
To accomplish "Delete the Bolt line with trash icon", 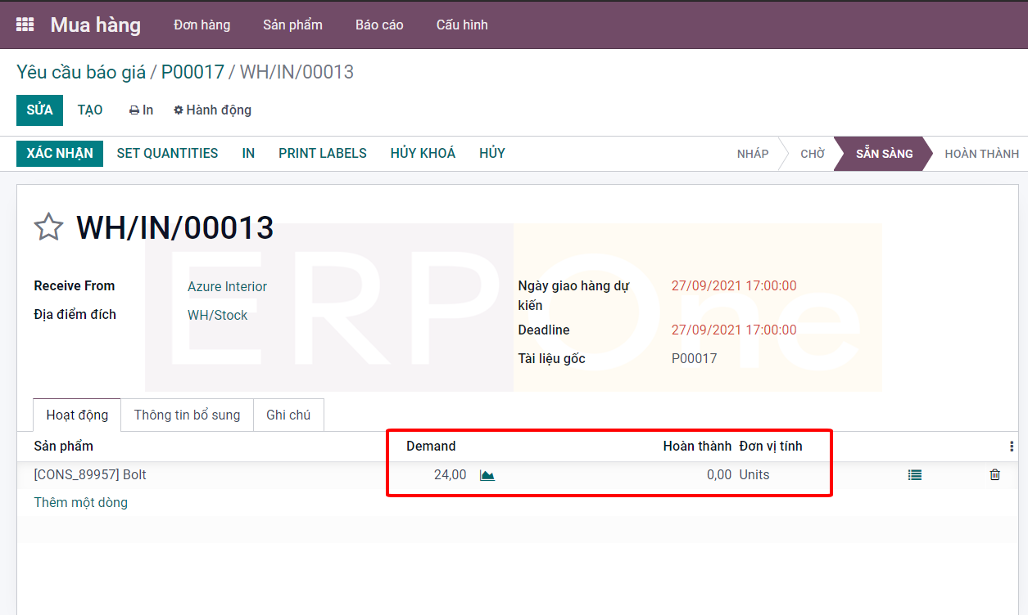I will point(995,475).
